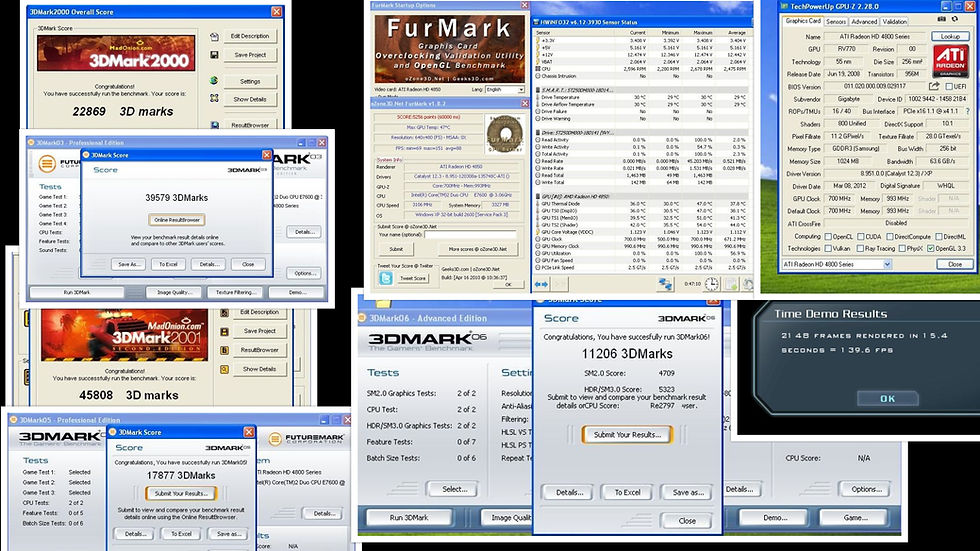Image resolution: width=980 pixels, height=551 pixels.
Task: Click the PCIe Link Speed sensor row
Action: point(641,267)
